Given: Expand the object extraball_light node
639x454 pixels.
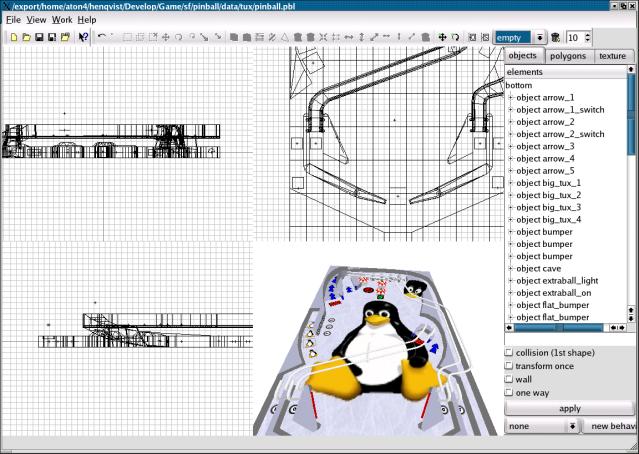Looking at the screenshot, I should coord(510,281).
